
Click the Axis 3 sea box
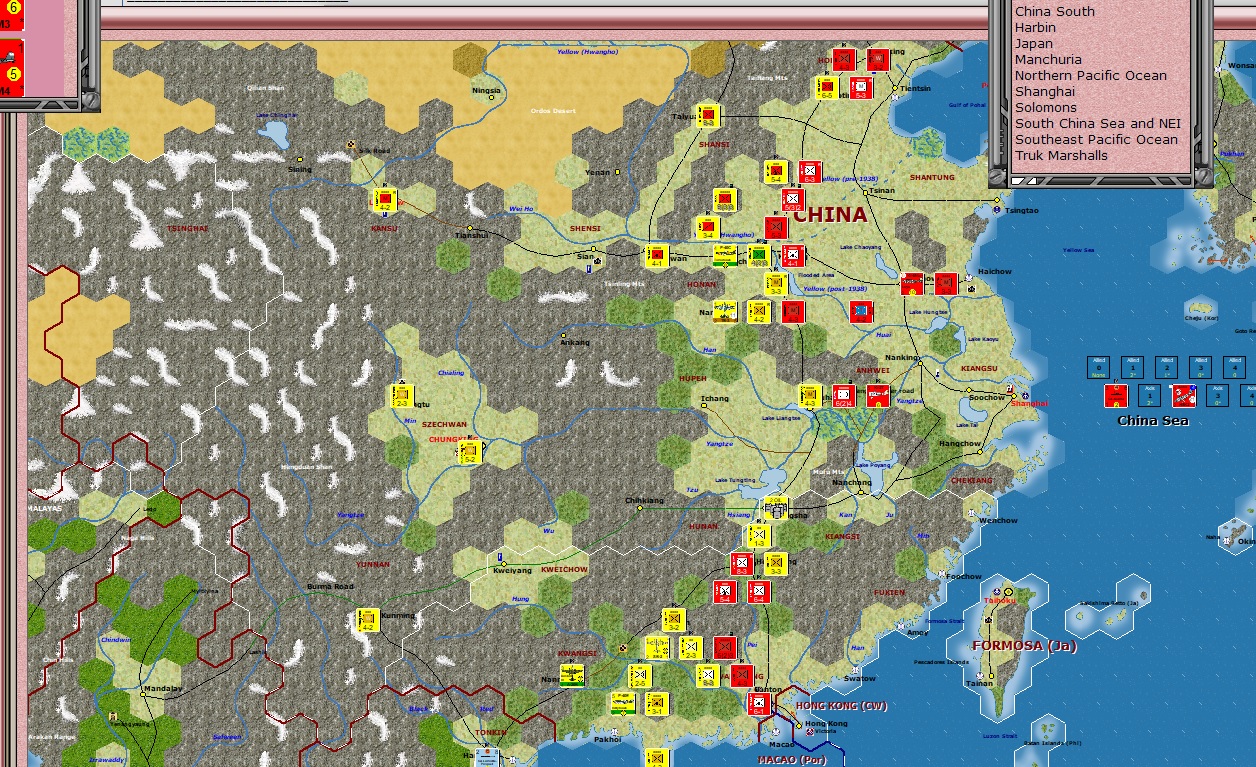tap(1217, 395)
